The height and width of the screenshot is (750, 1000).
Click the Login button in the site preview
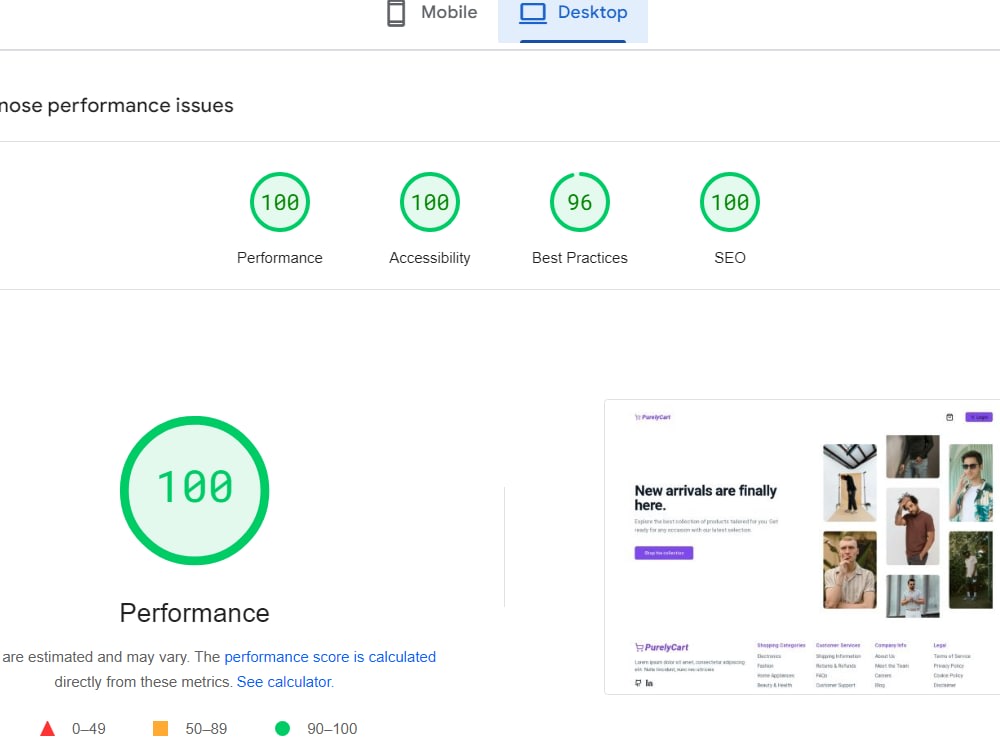click(977, 417)
